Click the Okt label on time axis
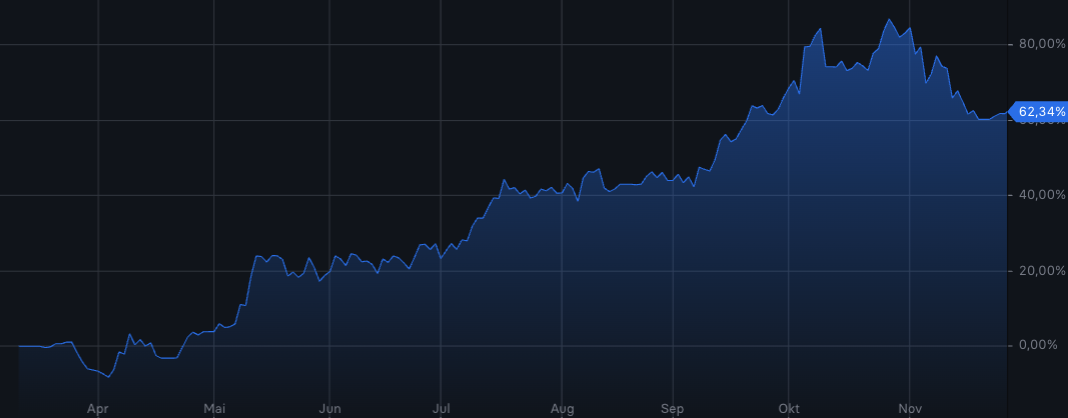 point(790,408)
